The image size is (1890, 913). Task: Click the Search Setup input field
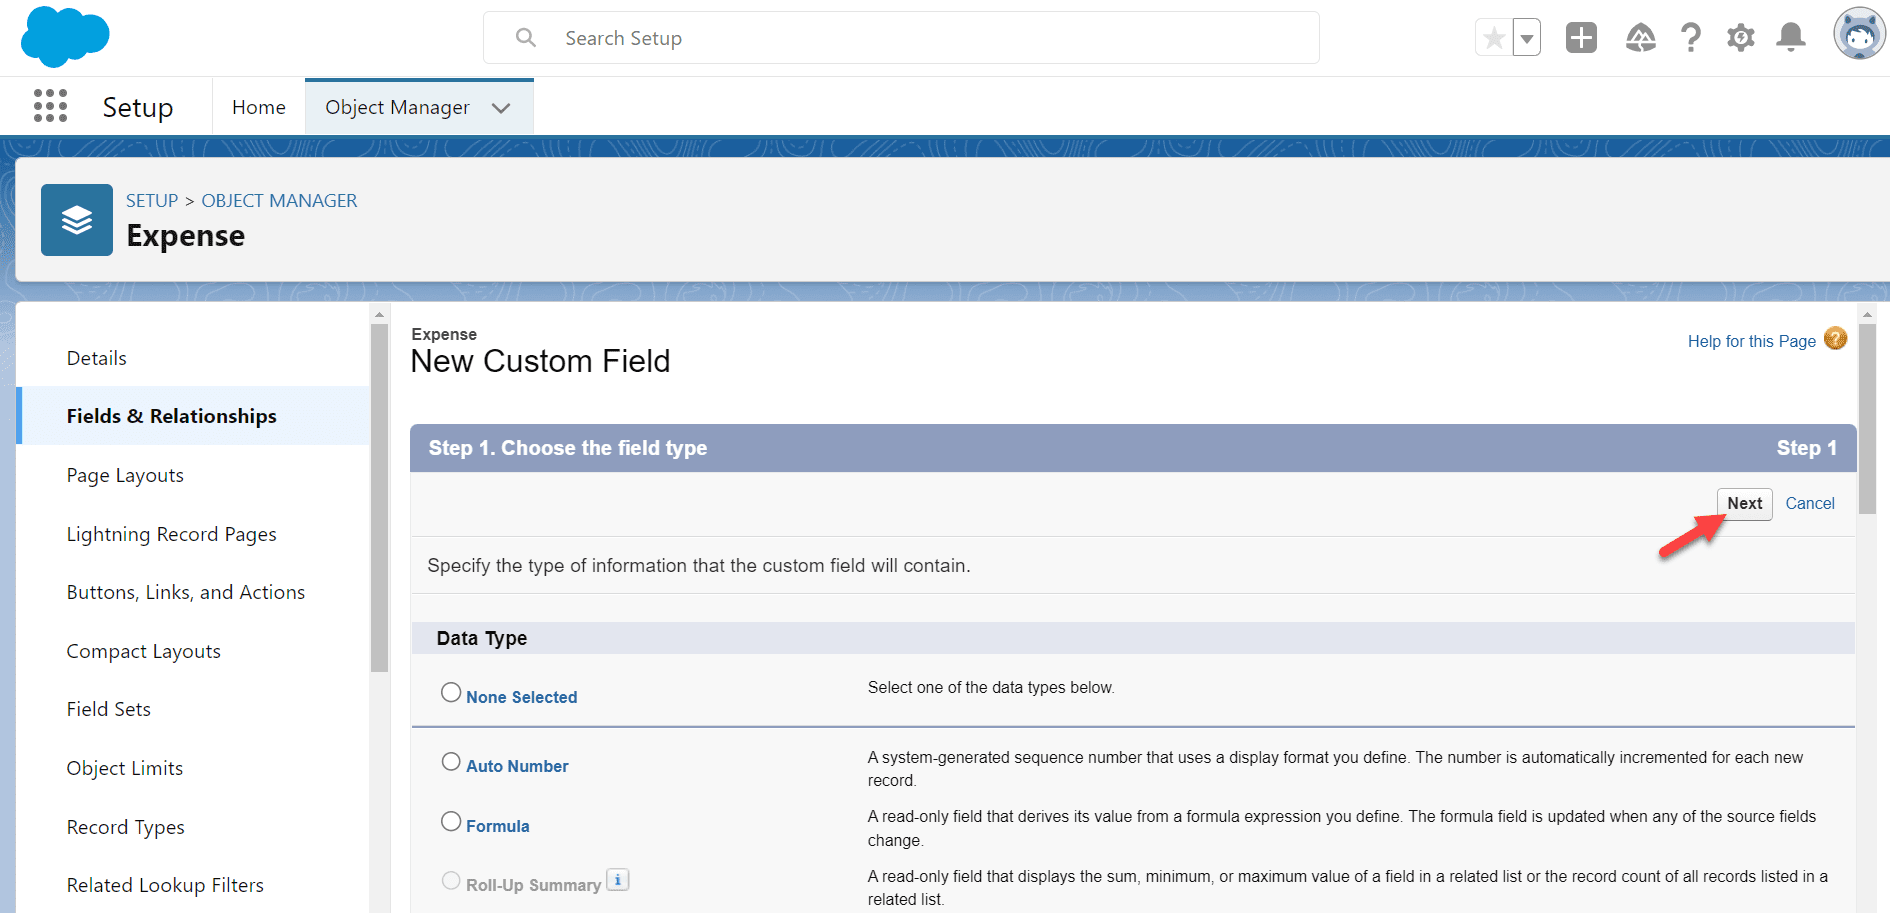(x=900, y=37)
